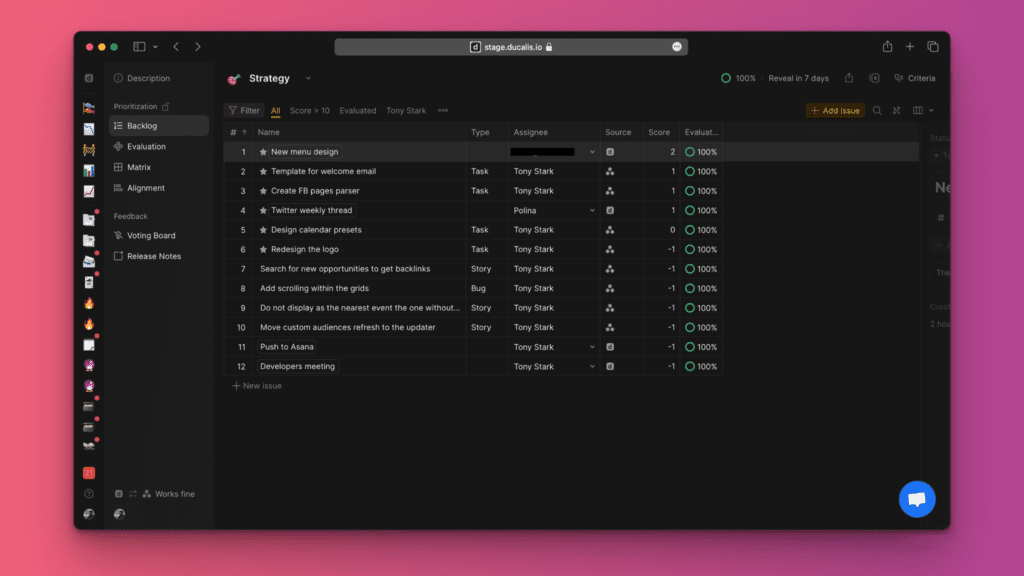Open the search in the backlog toolbar

point(877,110)
